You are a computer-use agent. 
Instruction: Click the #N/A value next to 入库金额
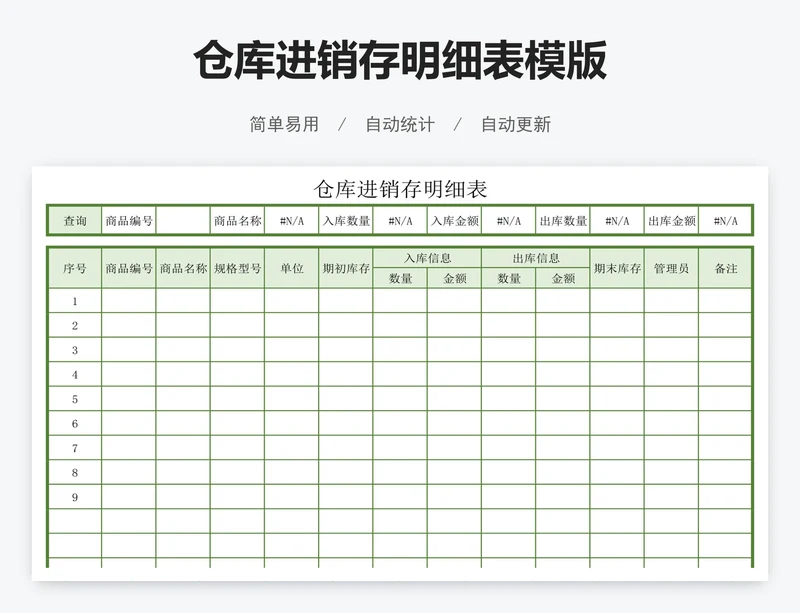(509, 220)
